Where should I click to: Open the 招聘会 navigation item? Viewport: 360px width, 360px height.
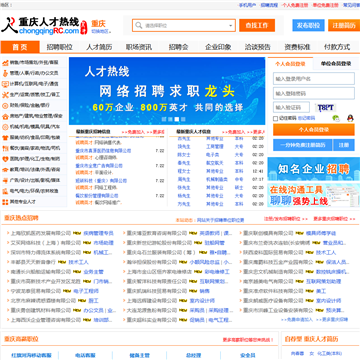coord(178,47)
